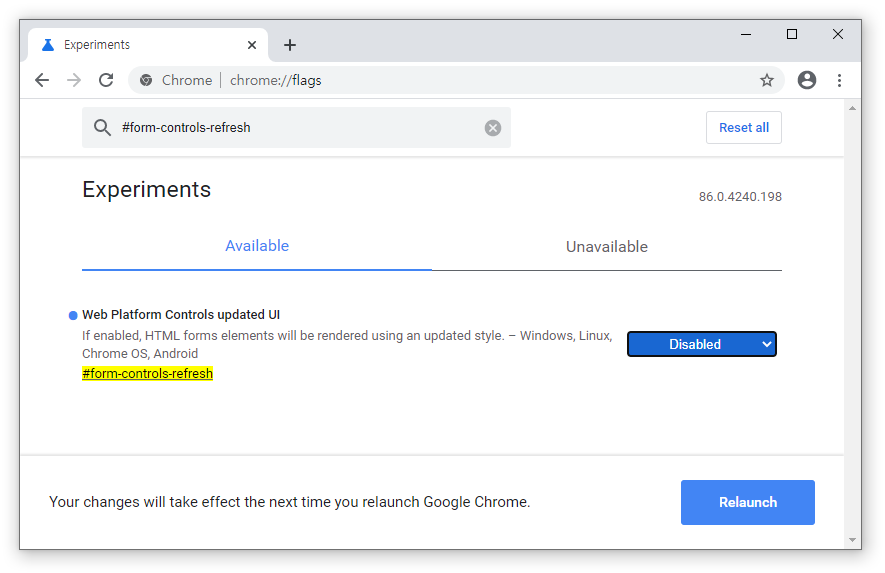This screenshot has width=885, height=573.
Task: Open a new tab with plus button
Action: (x=290, y=45)
